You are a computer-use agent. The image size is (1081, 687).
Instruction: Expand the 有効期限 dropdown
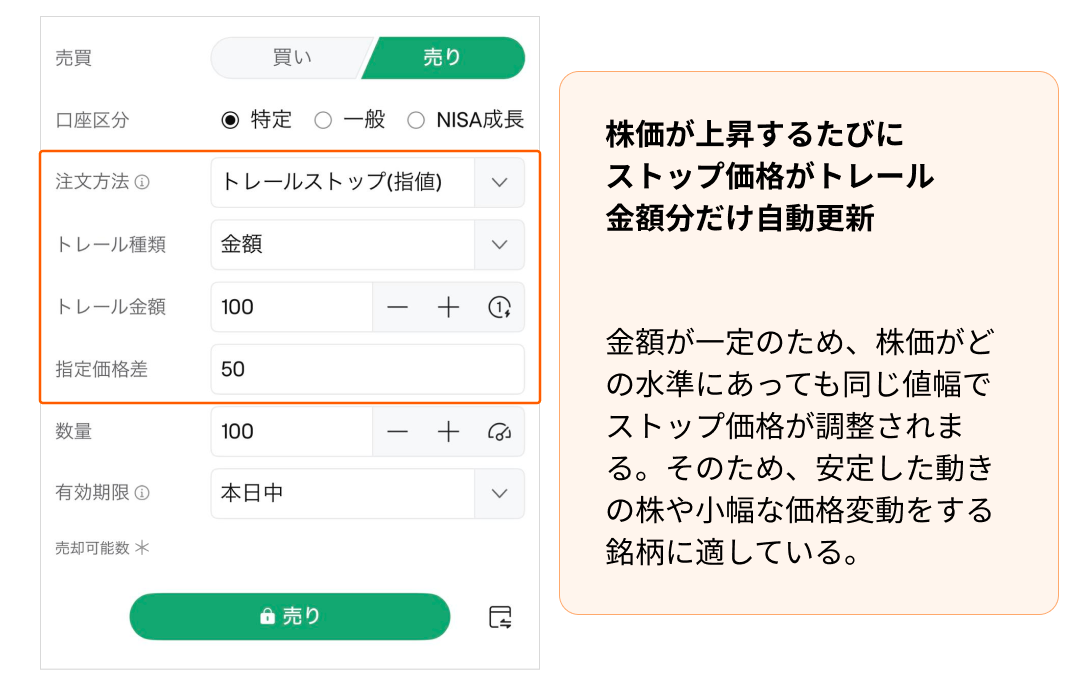500,493
